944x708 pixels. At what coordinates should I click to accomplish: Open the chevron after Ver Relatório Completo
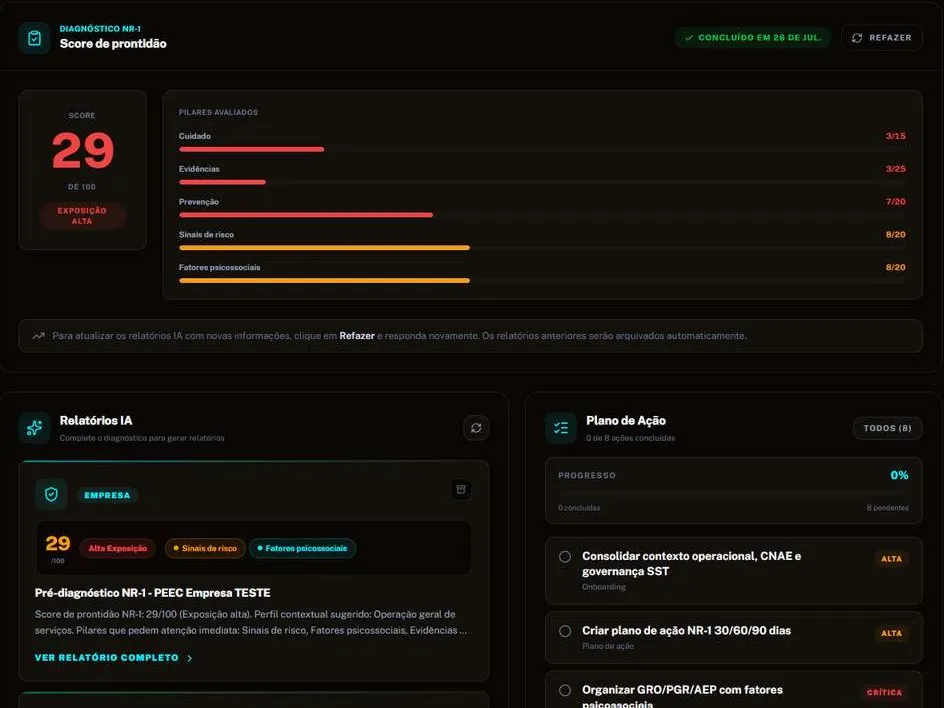[x=190, y=658]
